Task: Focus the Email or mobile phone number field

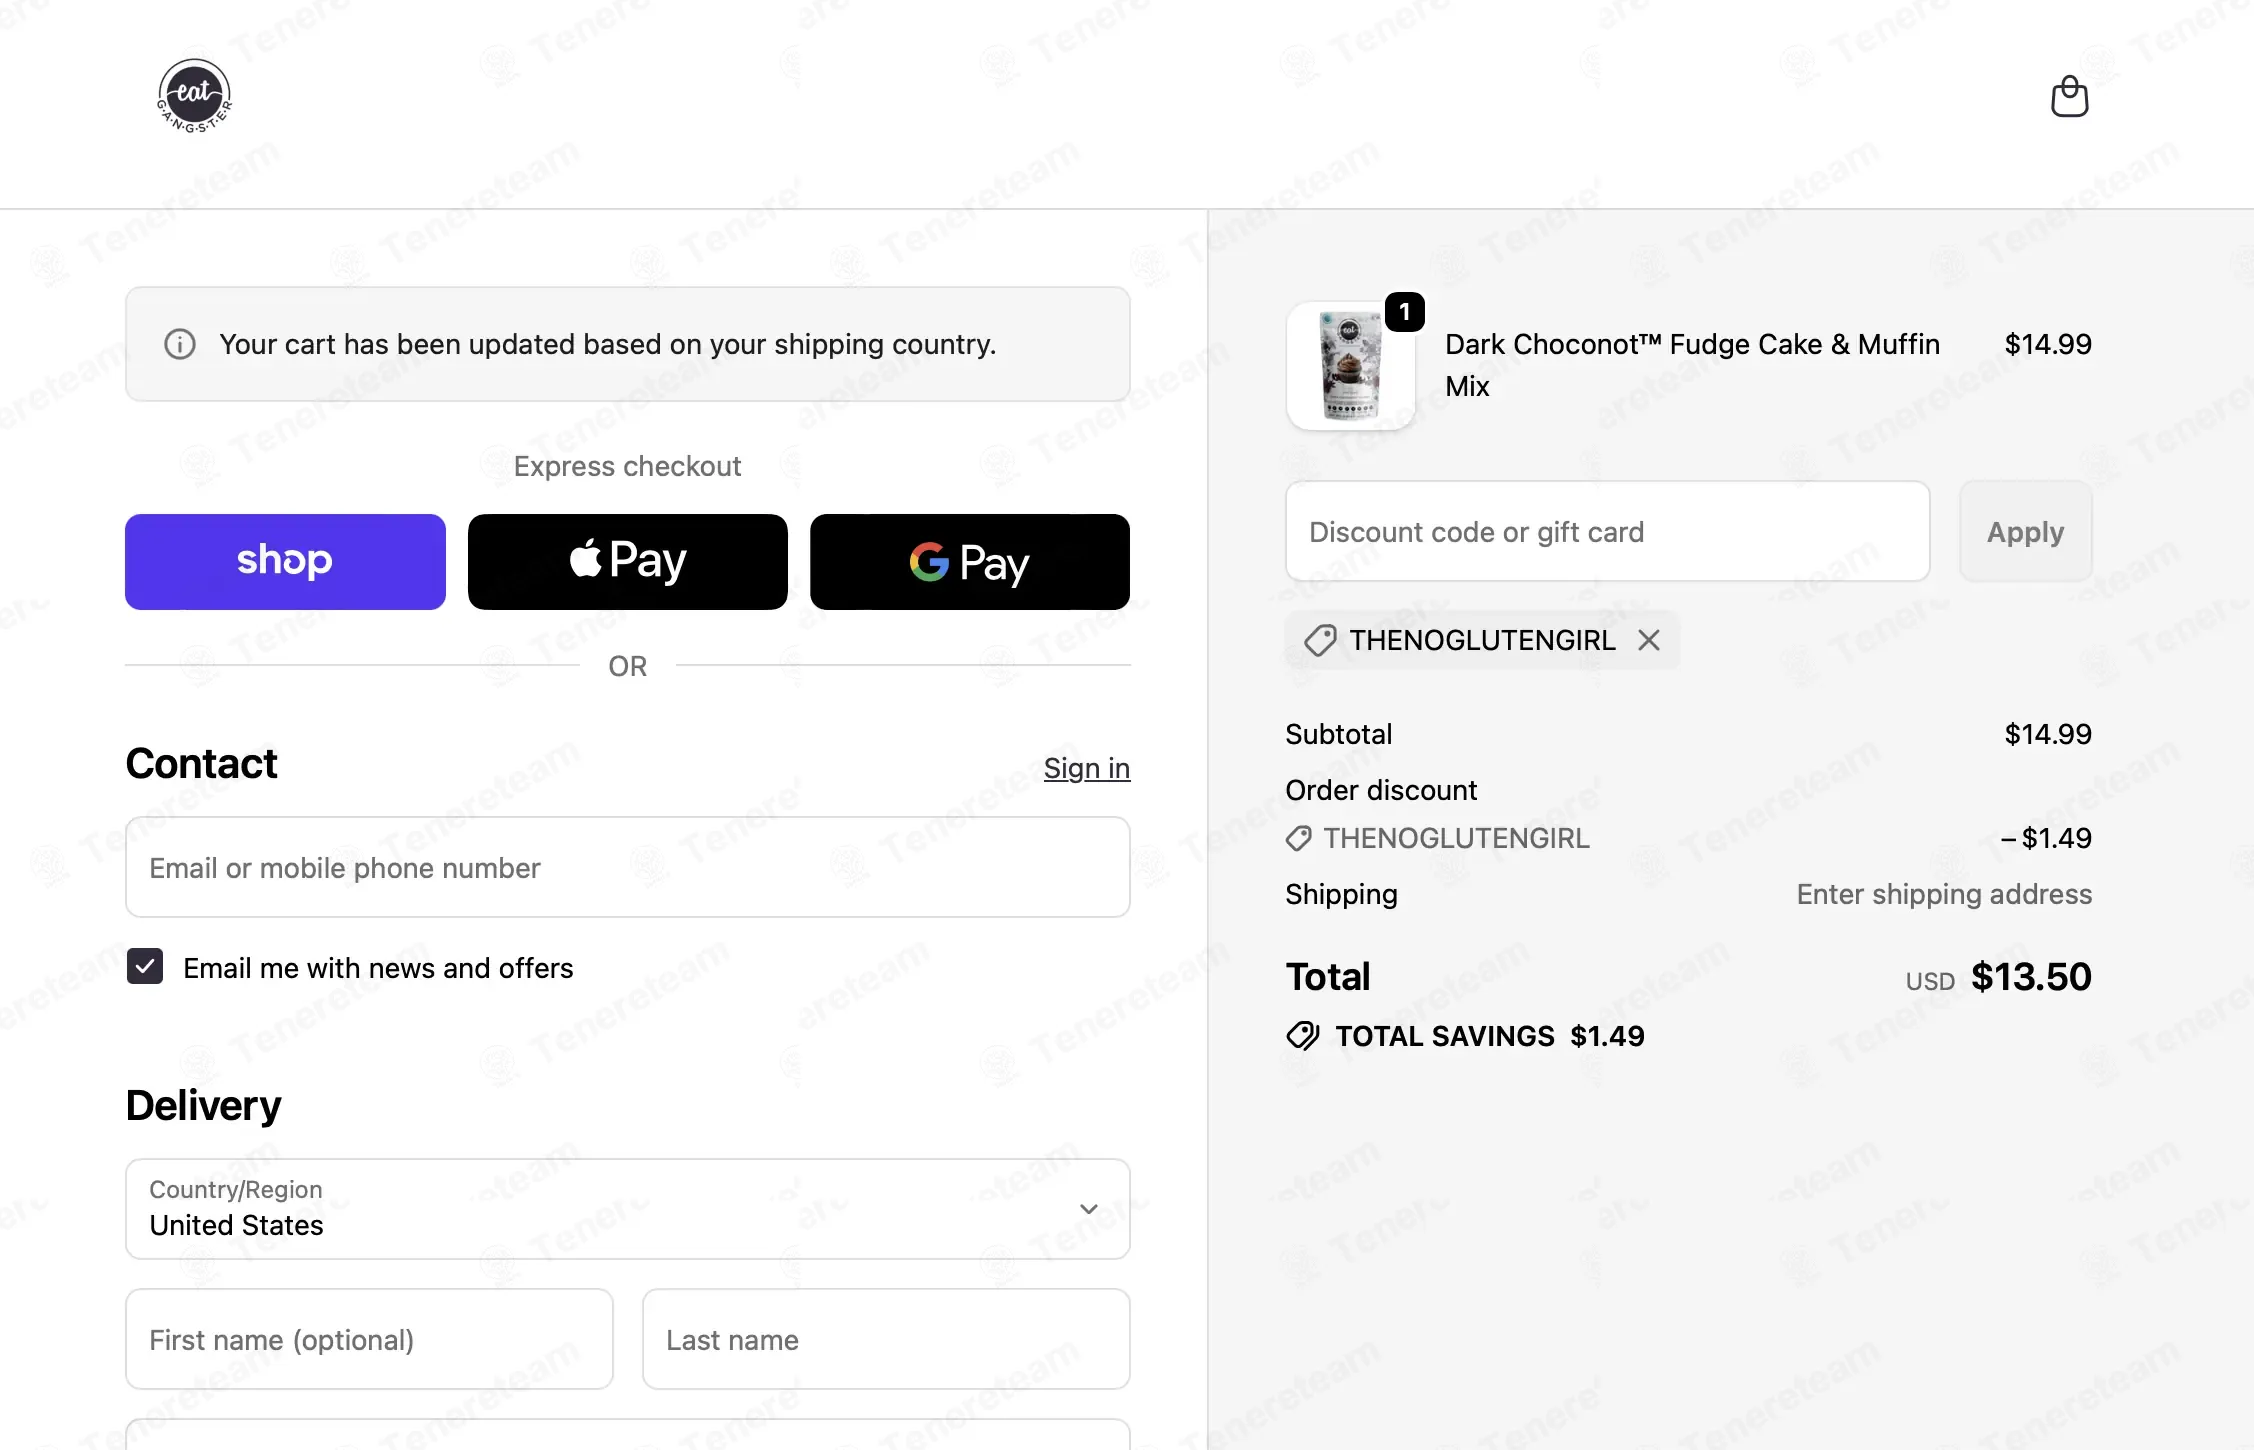Action: pyautogui.click(x=628, y=867)
